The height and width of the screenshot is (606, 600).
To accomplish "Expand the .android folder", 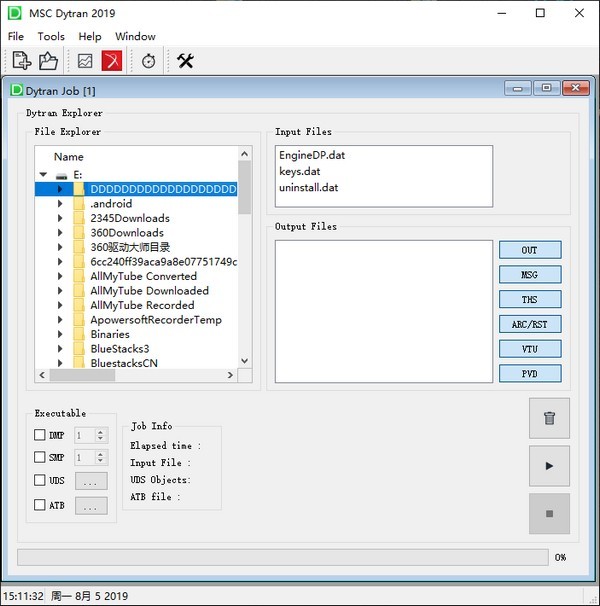I will [60, 203].
